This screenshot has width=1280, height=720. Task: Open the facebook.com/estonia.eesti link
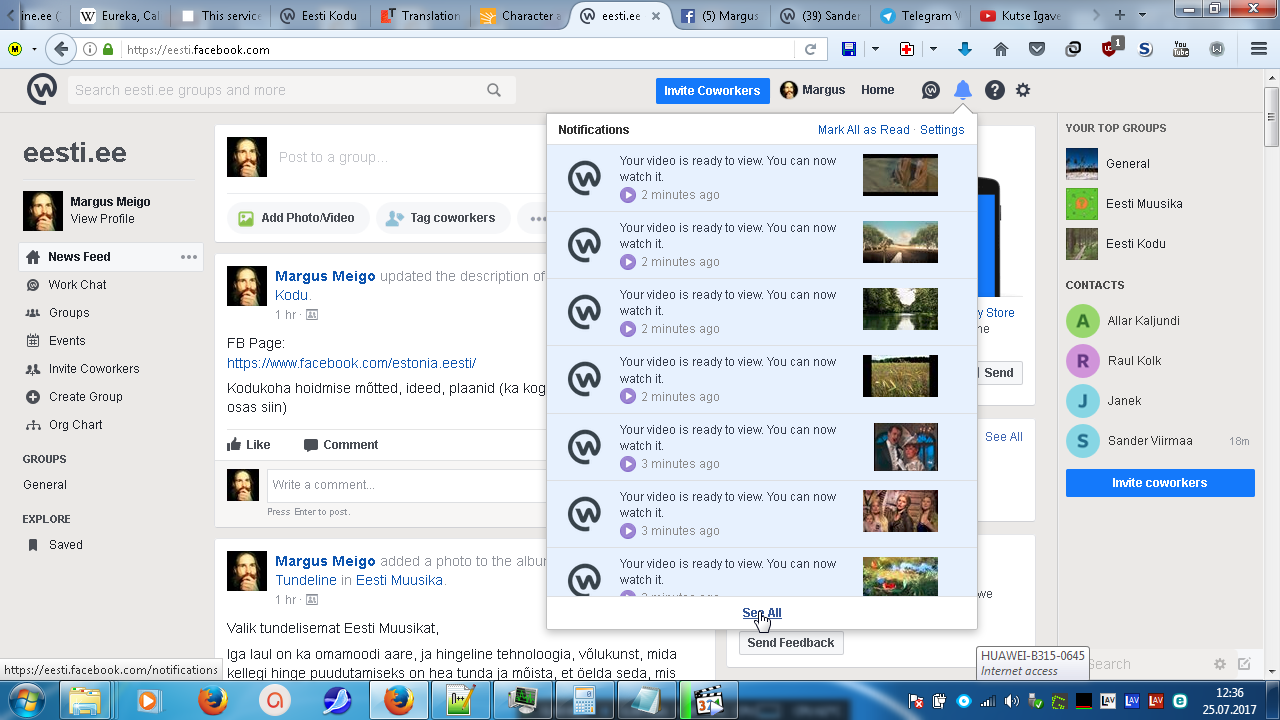coord(351,363)
